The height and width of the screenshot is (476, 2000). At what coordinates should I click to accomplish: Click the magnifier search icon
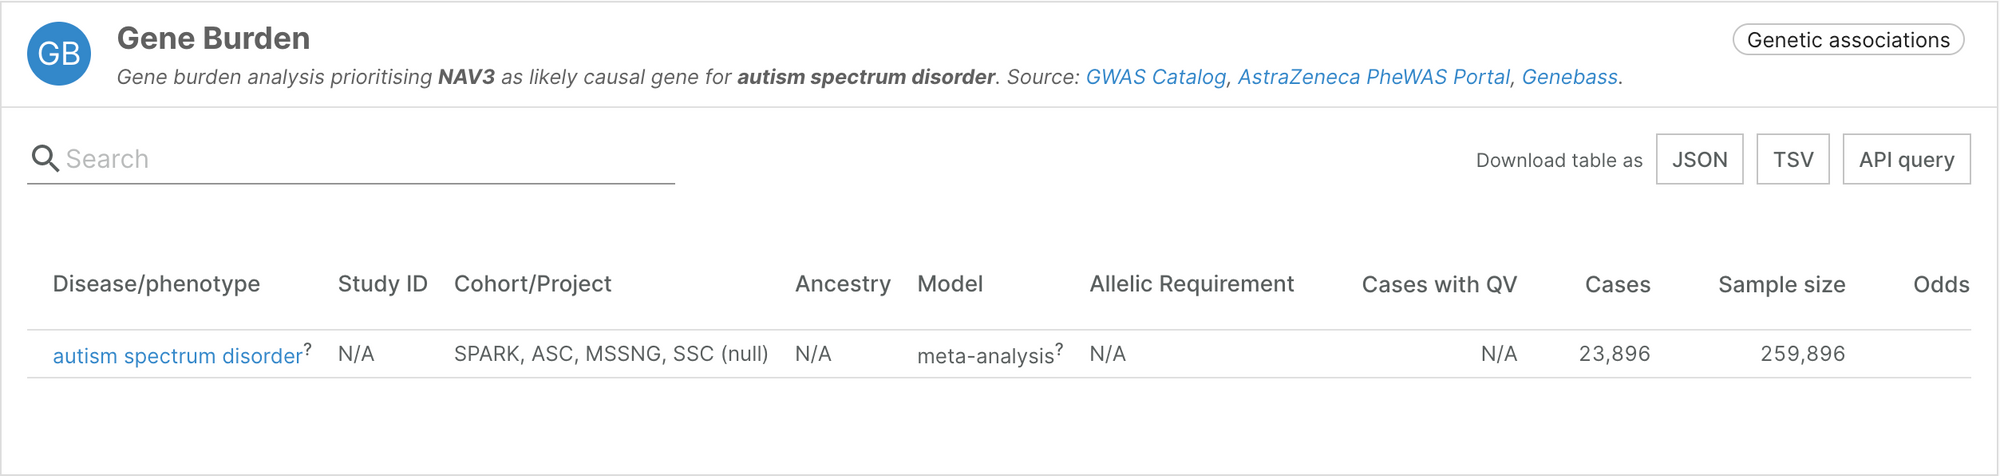point(45,159)
